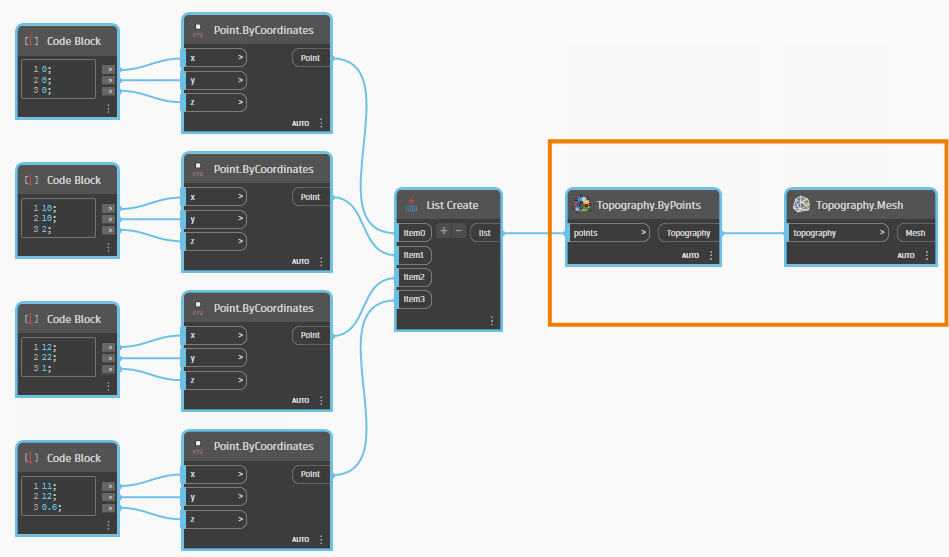Image resolution: width=949 pixels, height=557 pixels.
Task: Select the Topography output port
Action: [x=688, y=233]
